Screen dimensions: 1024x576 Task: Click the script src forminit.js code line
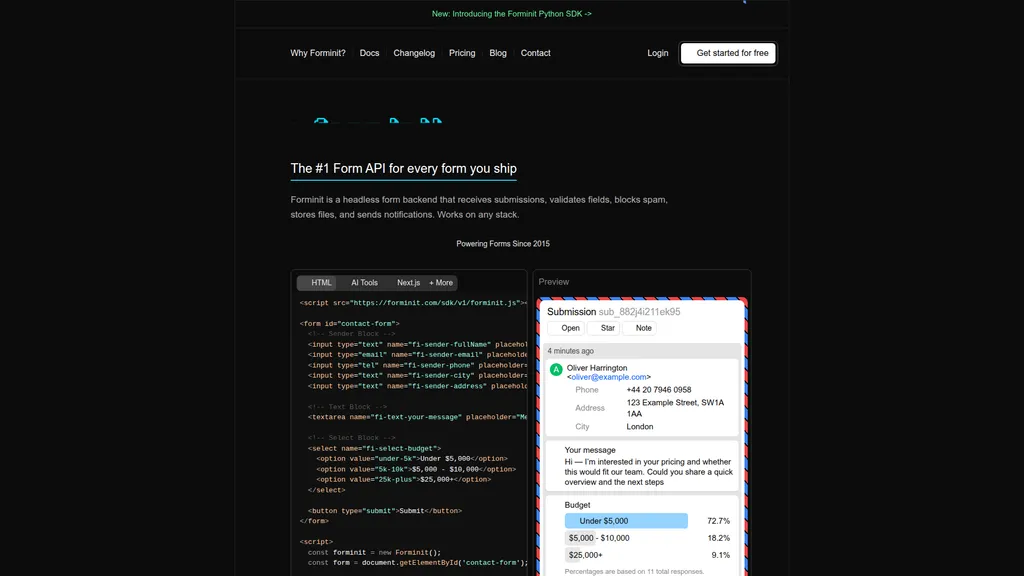(413, 303)
